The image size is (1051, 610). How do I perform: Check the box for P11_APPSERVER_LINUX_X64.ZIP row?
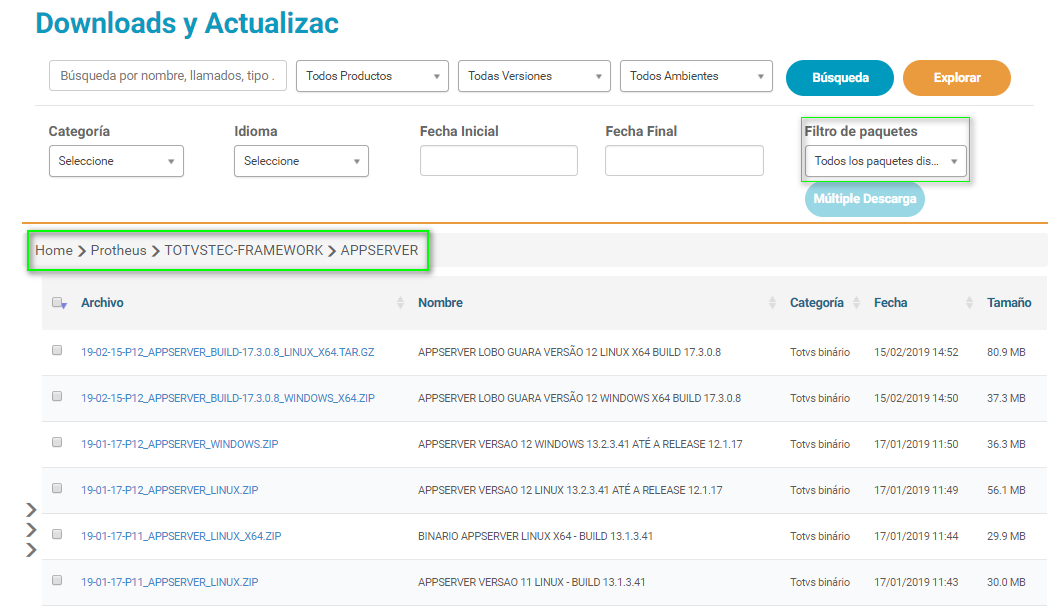point(57,534)
